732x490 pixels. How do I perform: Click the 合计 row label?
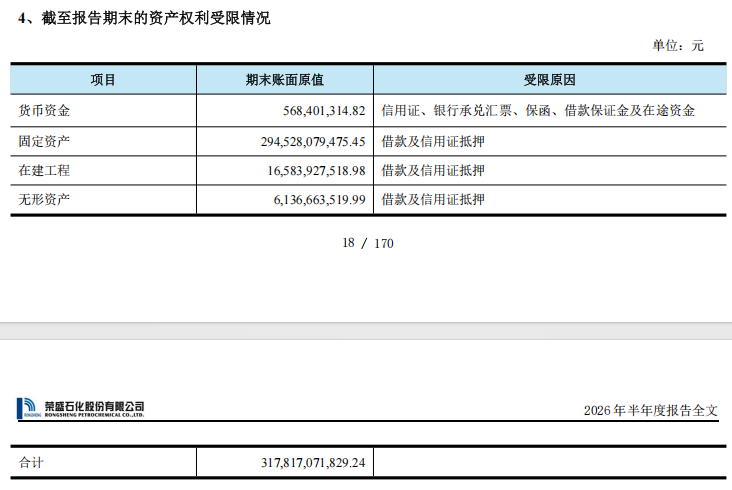click(31, 462)
